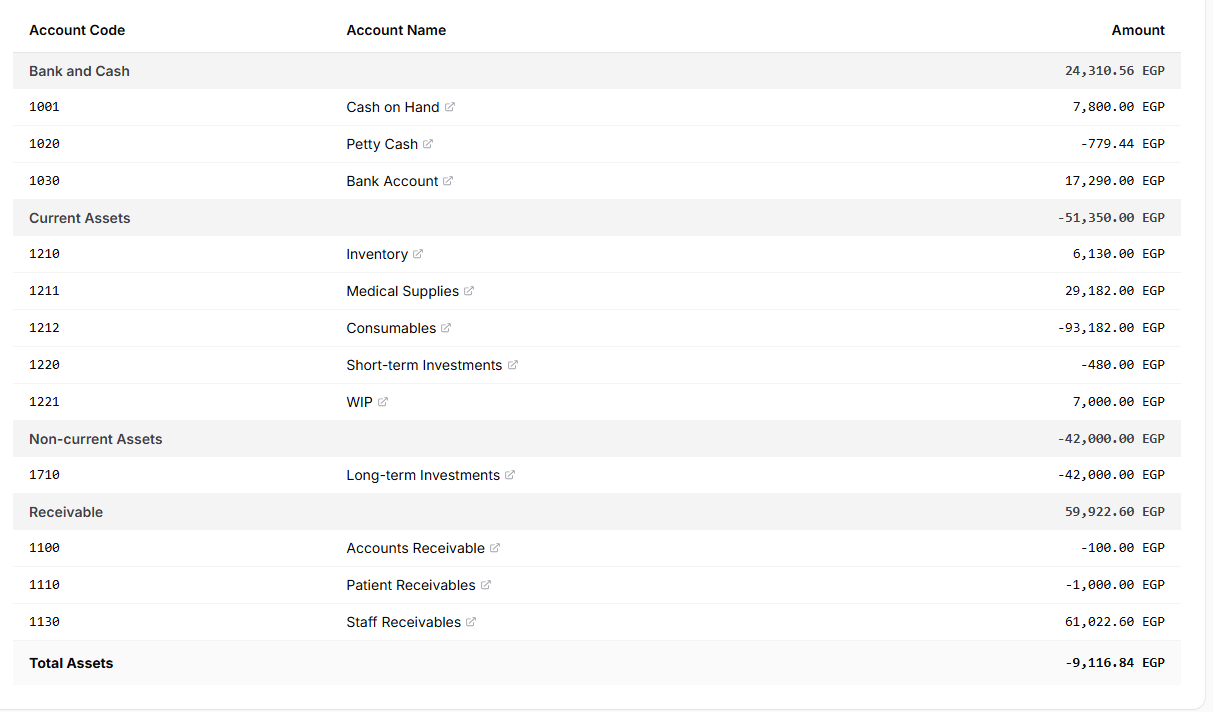Click the Amount column header
The image size is (1213, 712).
(1138, 30)
